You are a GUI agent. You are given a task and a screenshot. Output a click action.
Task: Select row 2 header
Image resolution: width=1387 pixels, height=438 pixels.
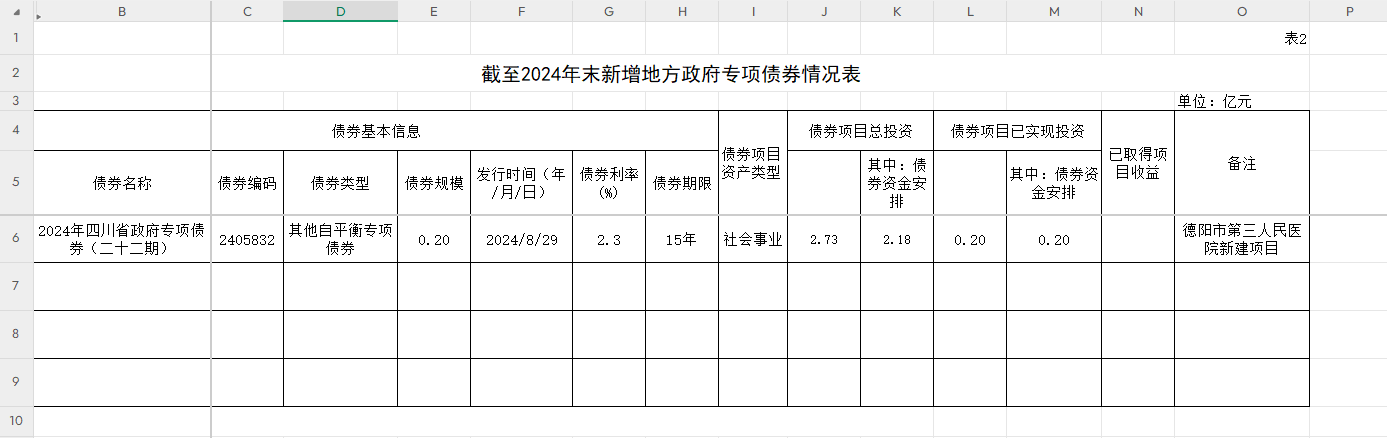click(x=17, y=74)
